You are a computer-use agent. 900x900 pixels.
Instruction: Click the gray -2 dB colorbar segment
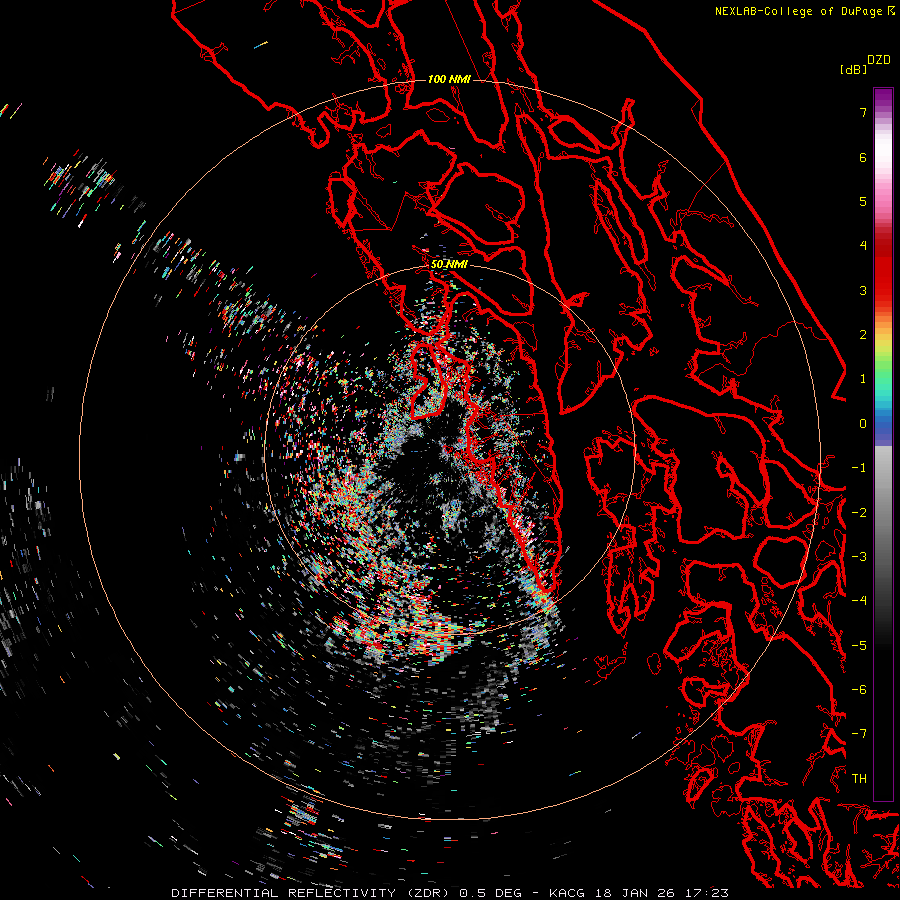click(x=883, y=512)
